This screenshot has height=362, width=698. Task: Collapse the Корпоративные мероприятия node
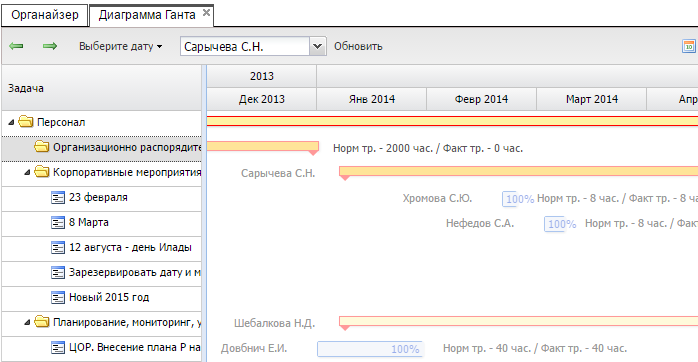(27, 172)
